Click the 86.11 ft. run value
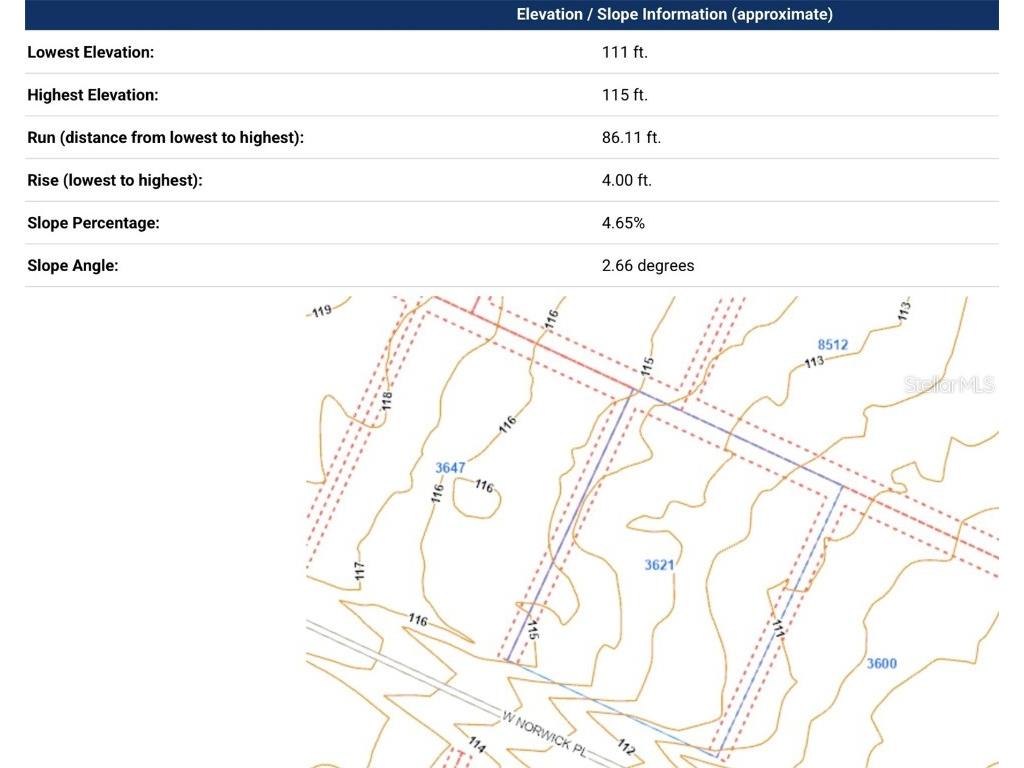This screenshot has width=1024, height=768. [x=631, y=138]
